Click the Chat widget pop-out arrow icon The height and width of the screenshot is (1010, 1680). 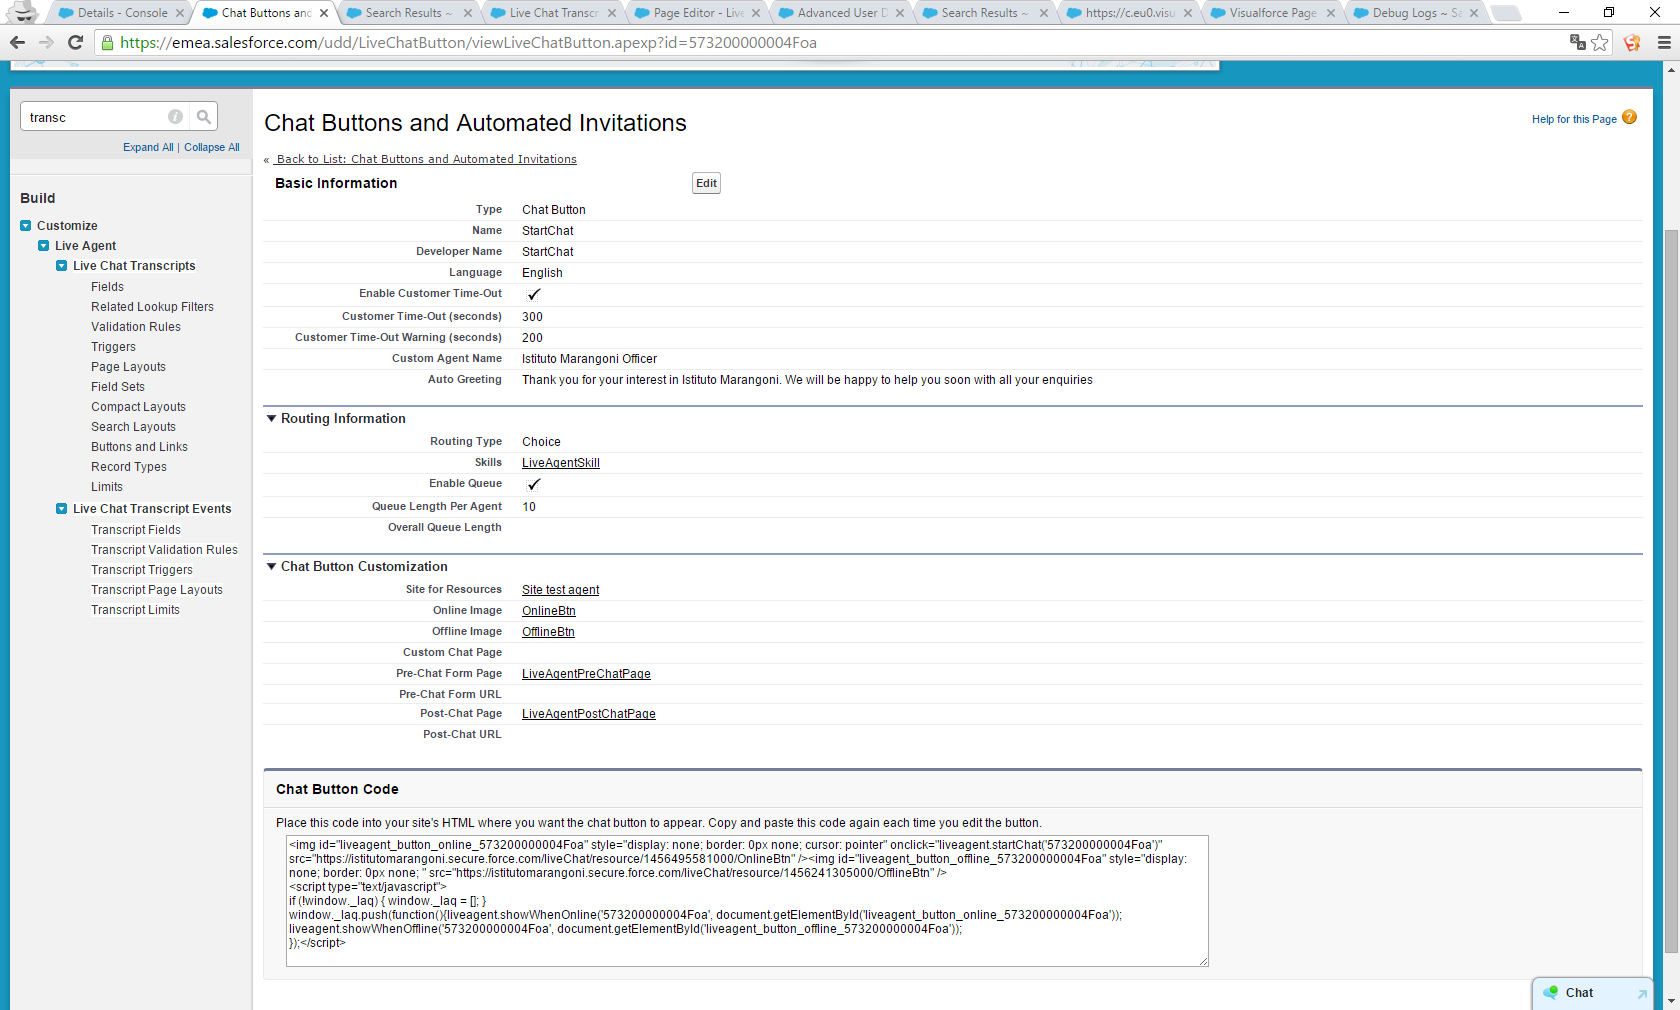pyautogui.click(x=1642, y=993)
